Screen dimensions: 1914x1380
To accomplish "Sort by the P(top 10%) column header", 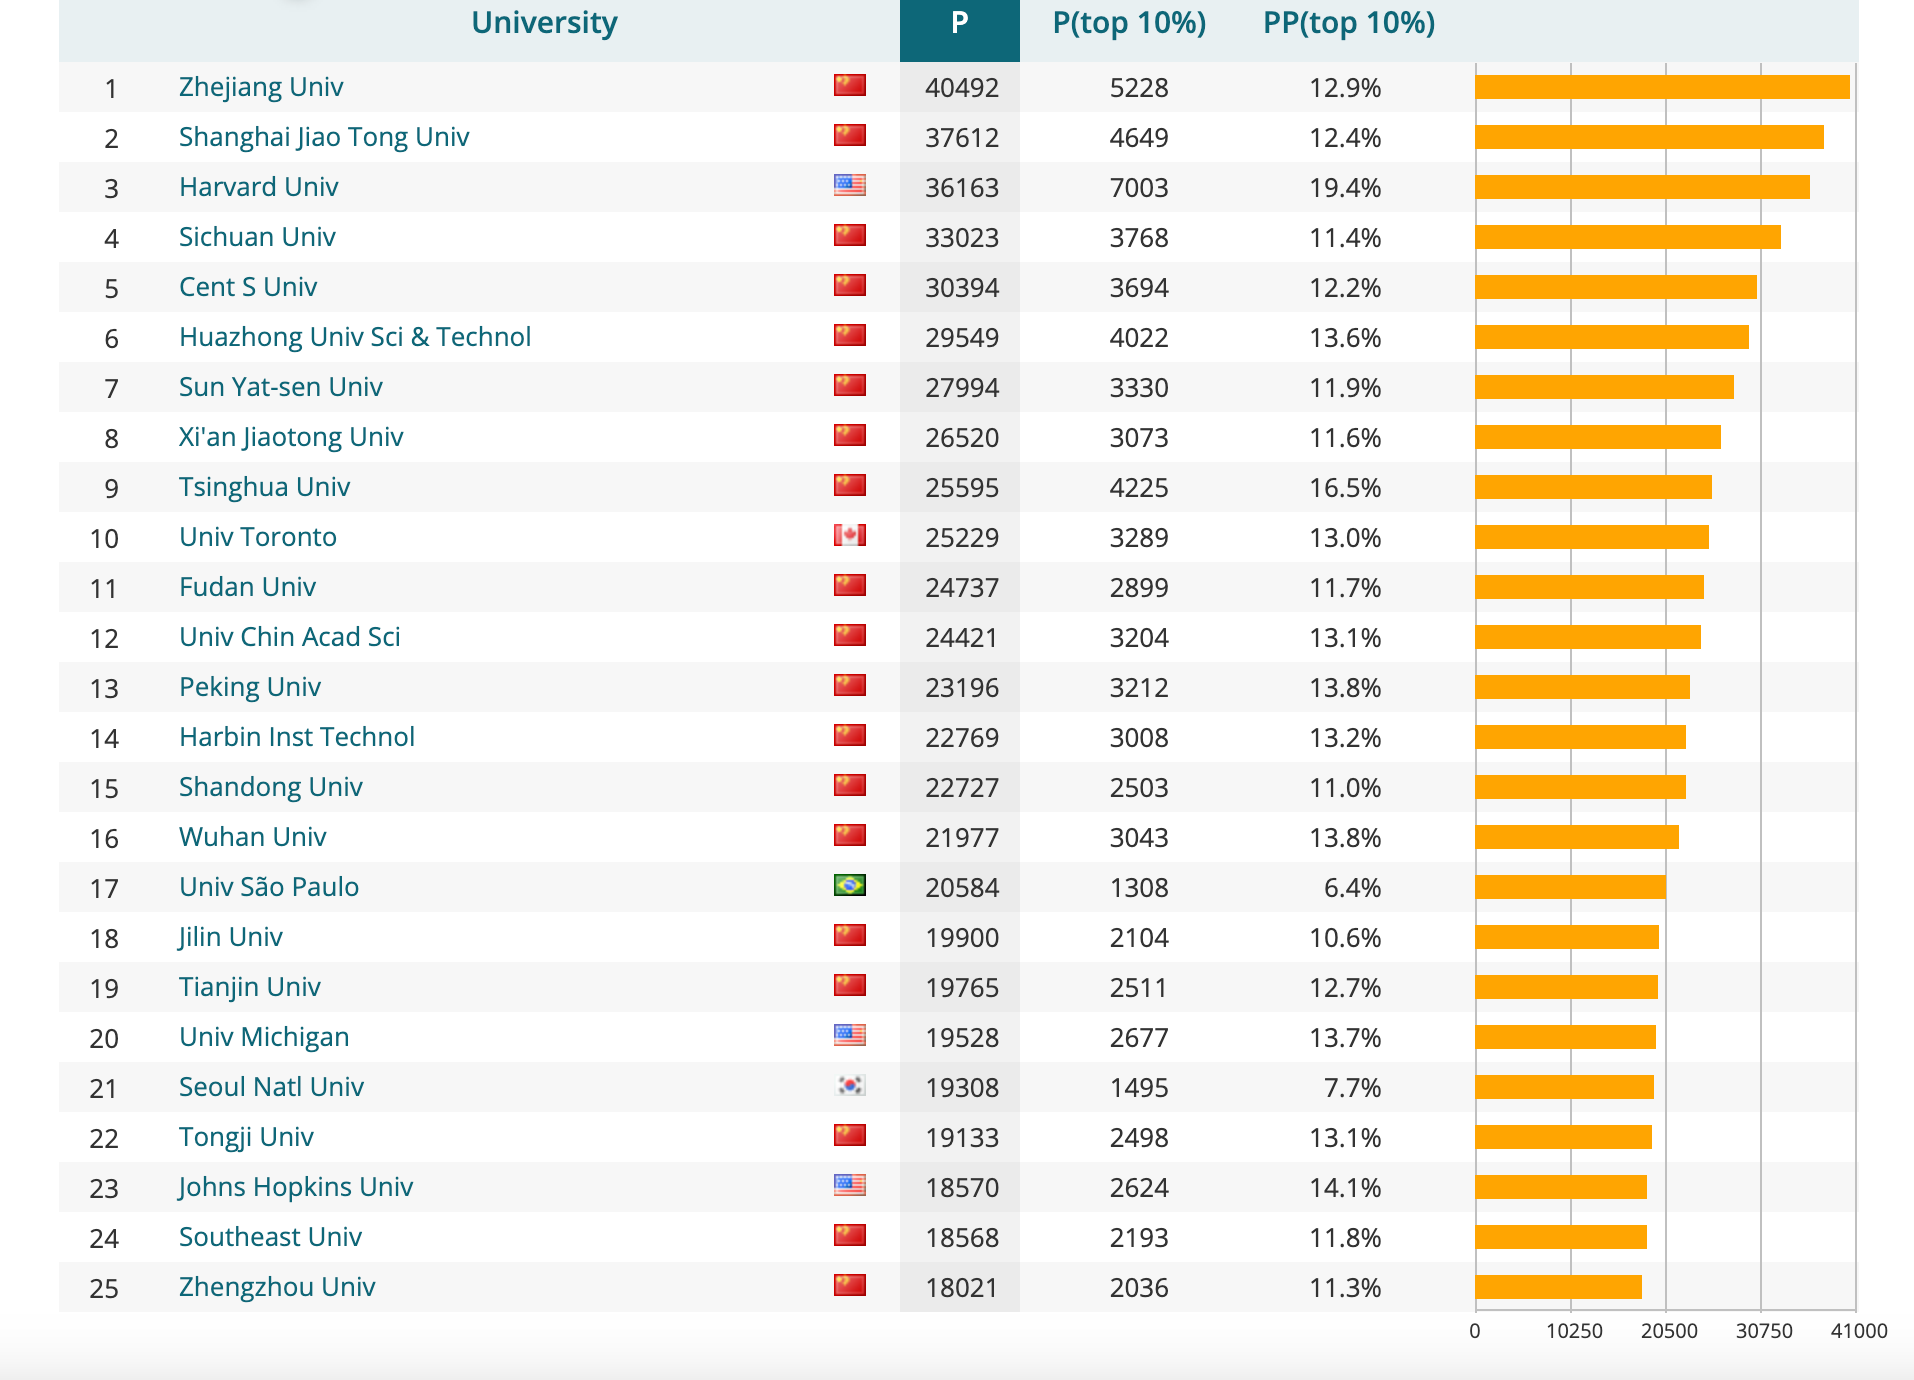I will (1129, 24).
